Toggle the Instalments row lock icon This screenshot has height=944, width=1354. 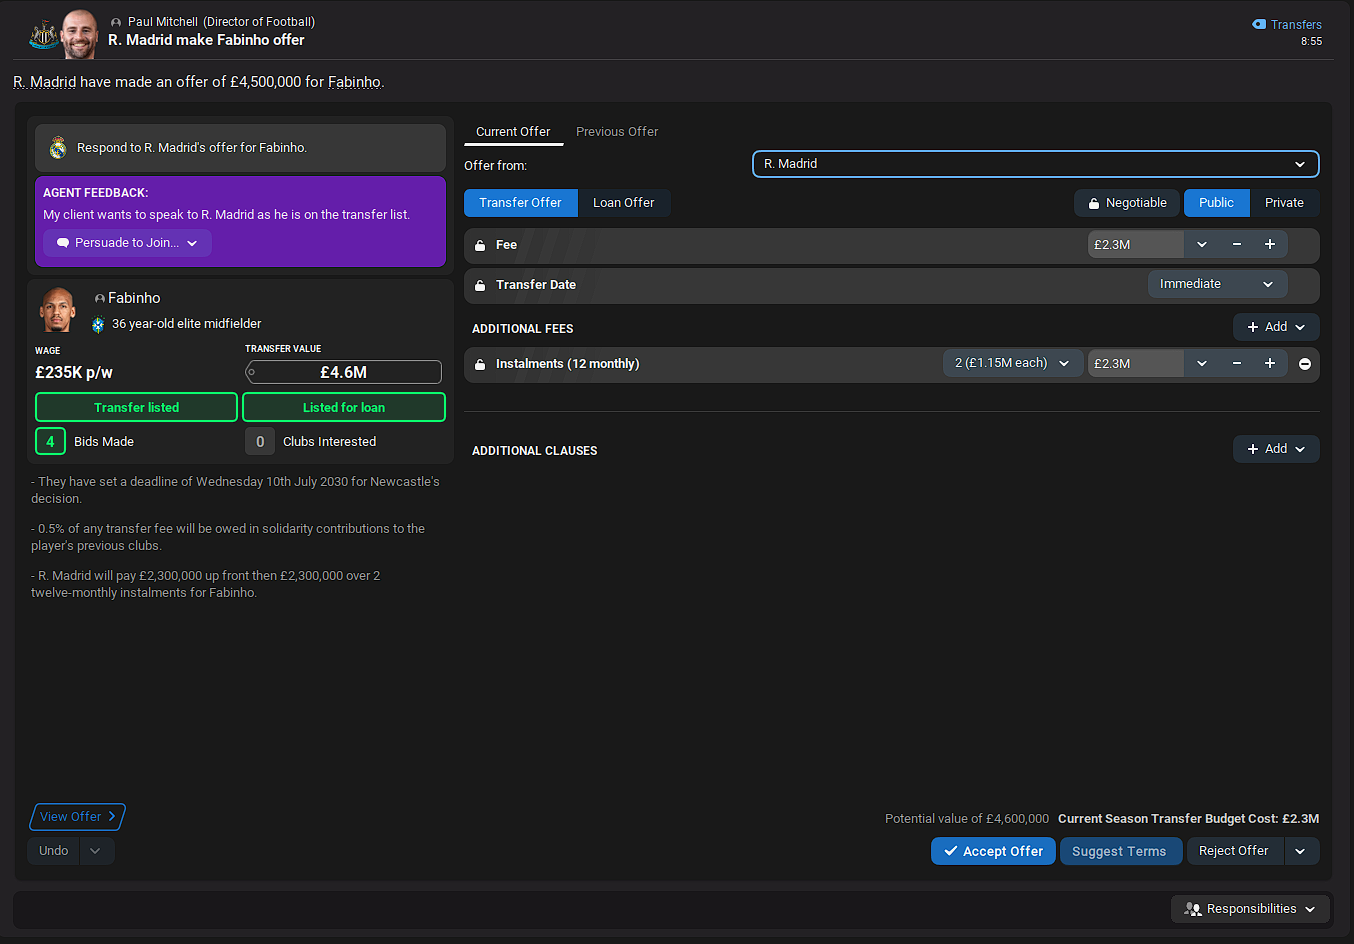click(480, 364)
